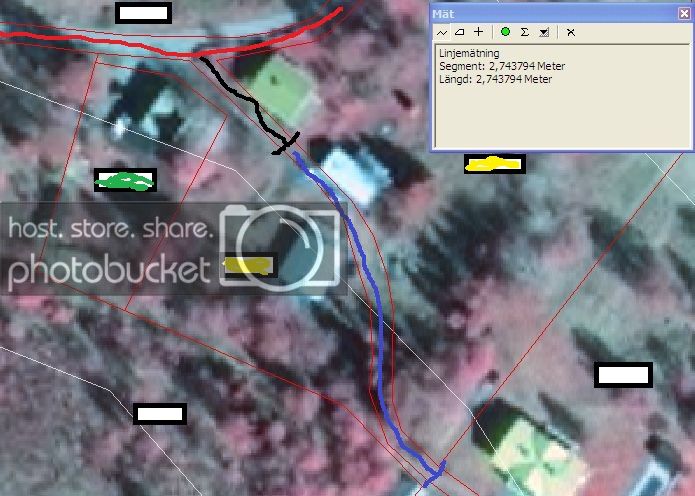
Task: Click the Längd total length line
Action: pyautogui.click(x=495, y=79)
